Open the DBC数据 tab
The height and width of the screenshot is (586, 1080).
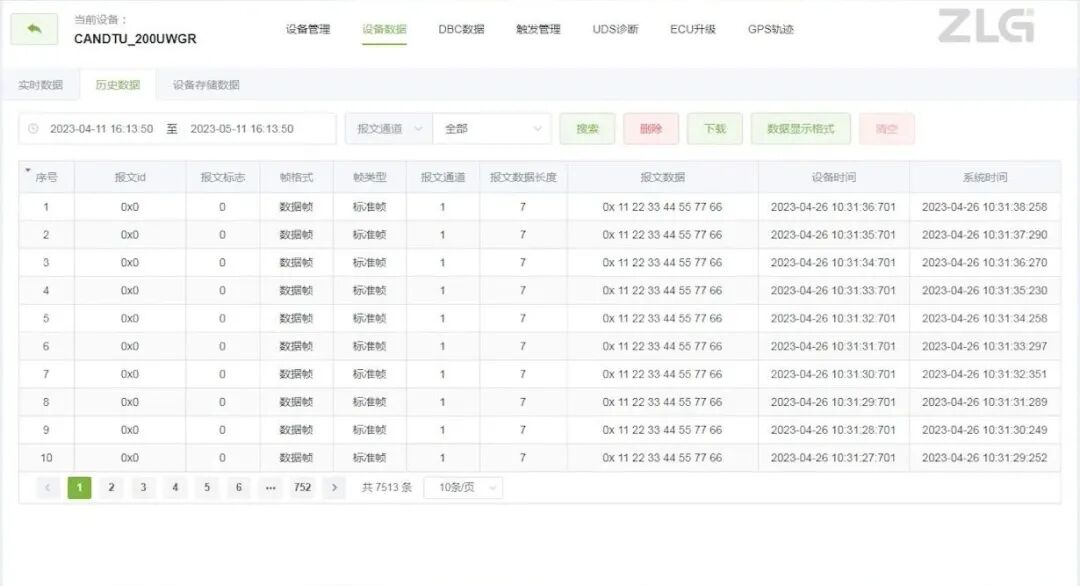tap(461, 29)
